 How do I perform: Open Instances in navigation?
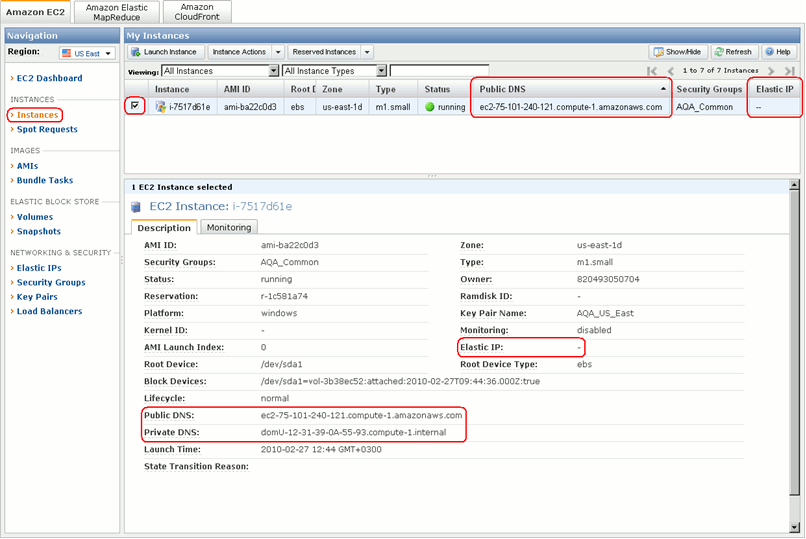38,115
